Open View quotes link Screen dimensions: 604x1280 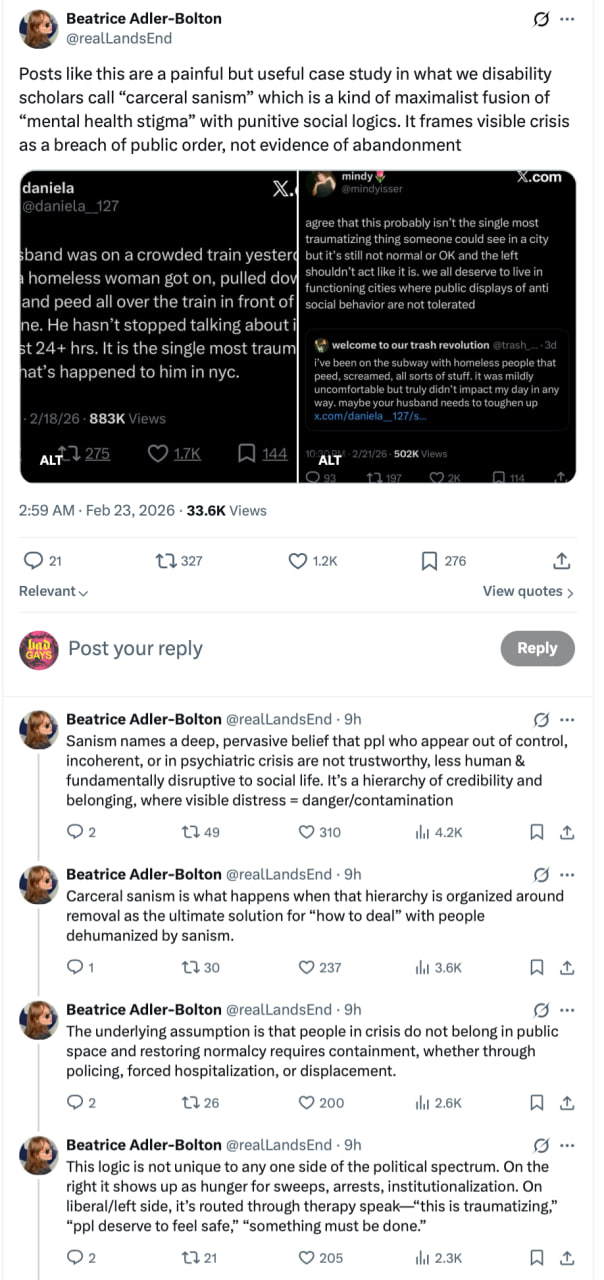(x=528, y=591)
